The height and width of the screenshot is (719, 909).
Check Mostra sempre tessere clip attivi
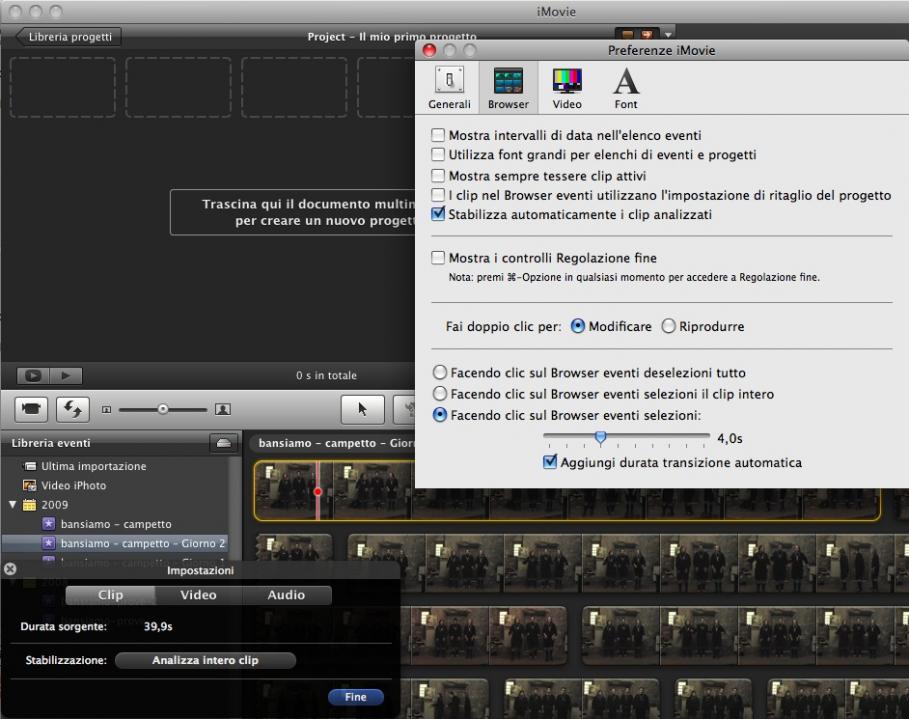(x=438, y=175)
